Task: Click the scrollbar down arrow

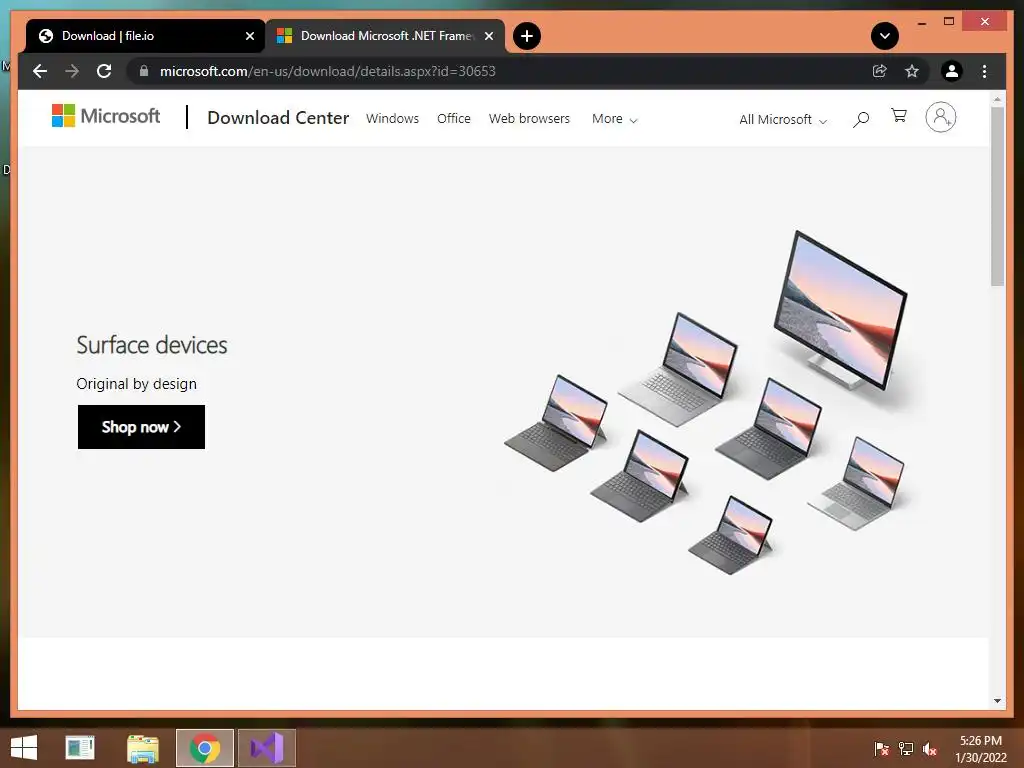Action: pyautogui.click(x=997, y=701)
